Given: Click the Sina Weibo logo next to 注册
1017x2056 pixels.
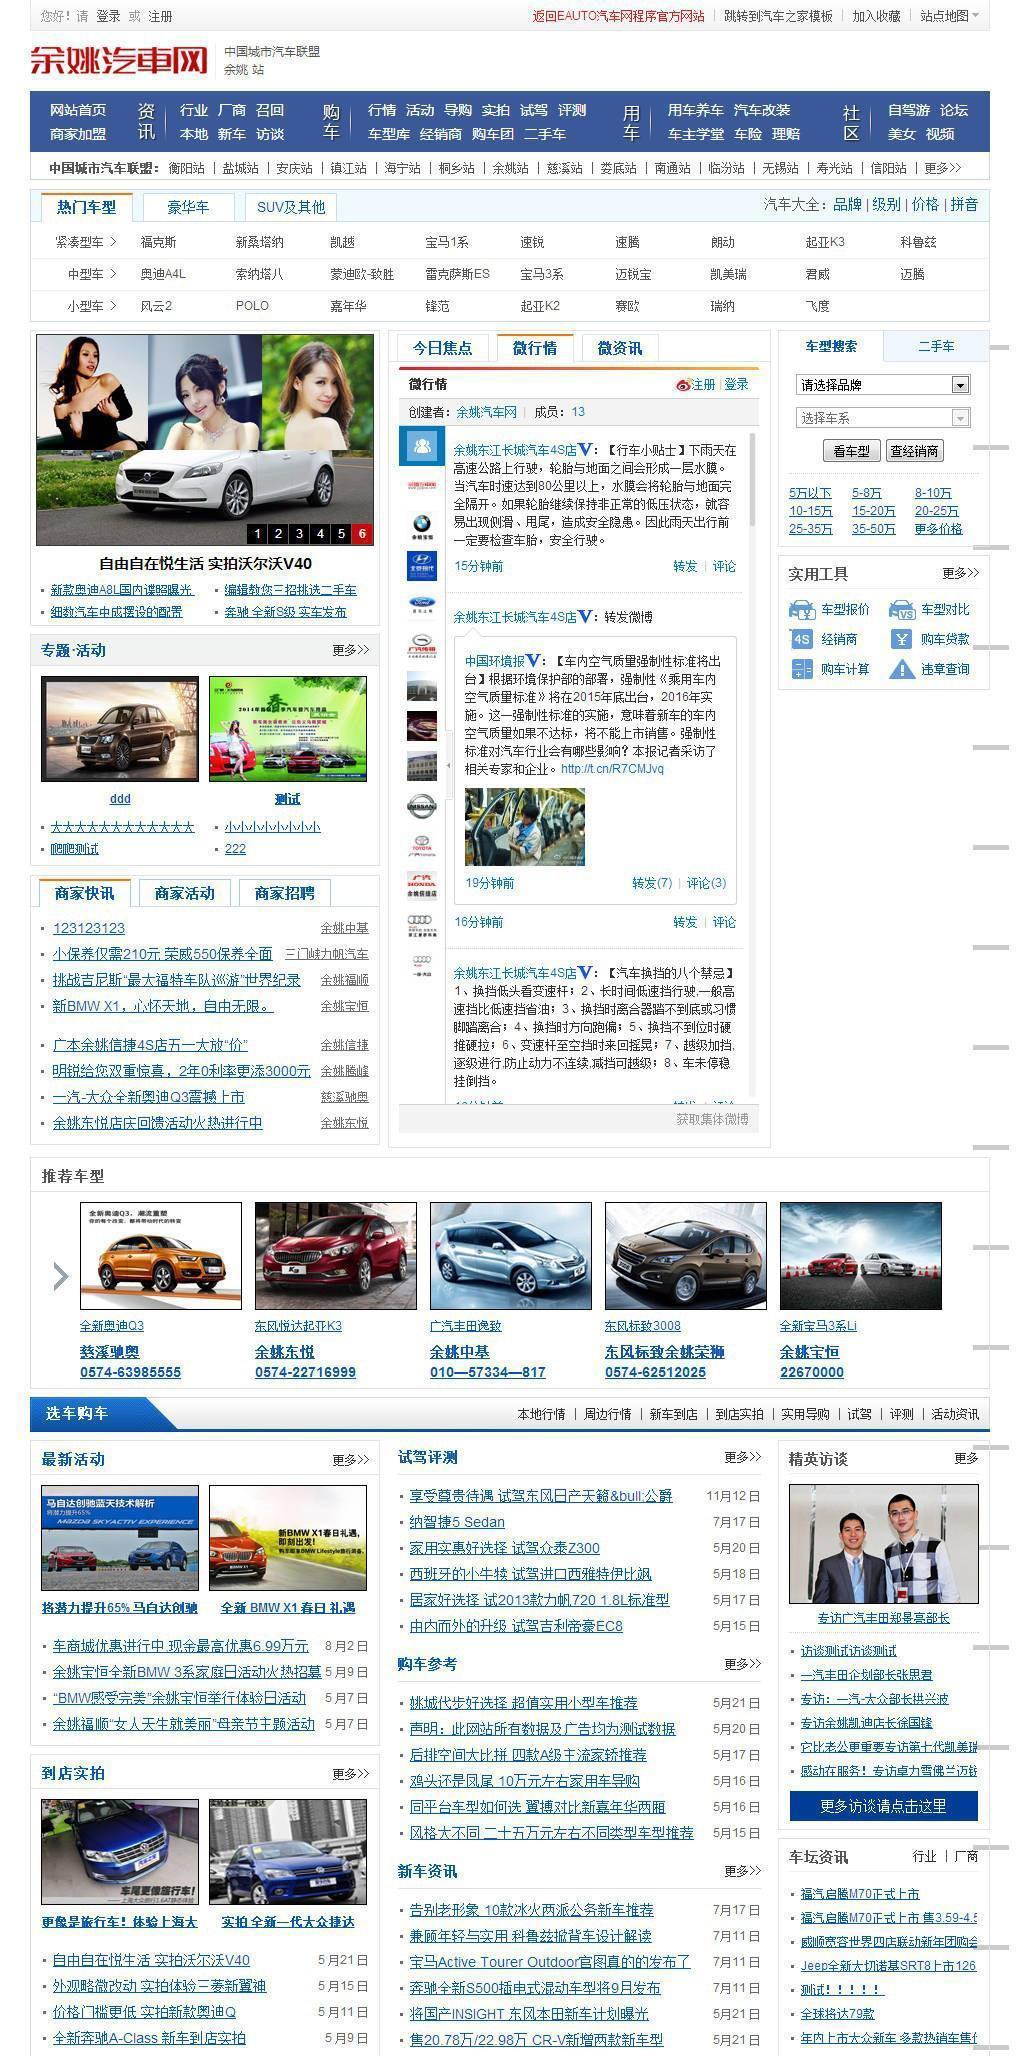Looking at the screenshot, I should pos(683,385).
